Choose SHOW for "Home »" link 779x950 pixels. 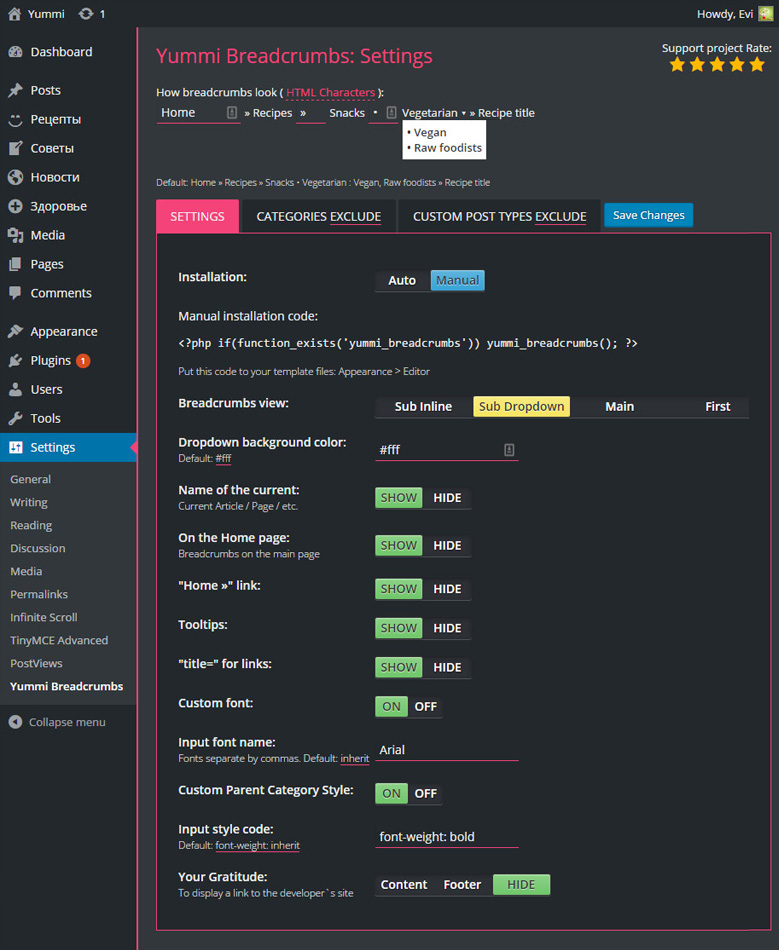pos(399,589)
